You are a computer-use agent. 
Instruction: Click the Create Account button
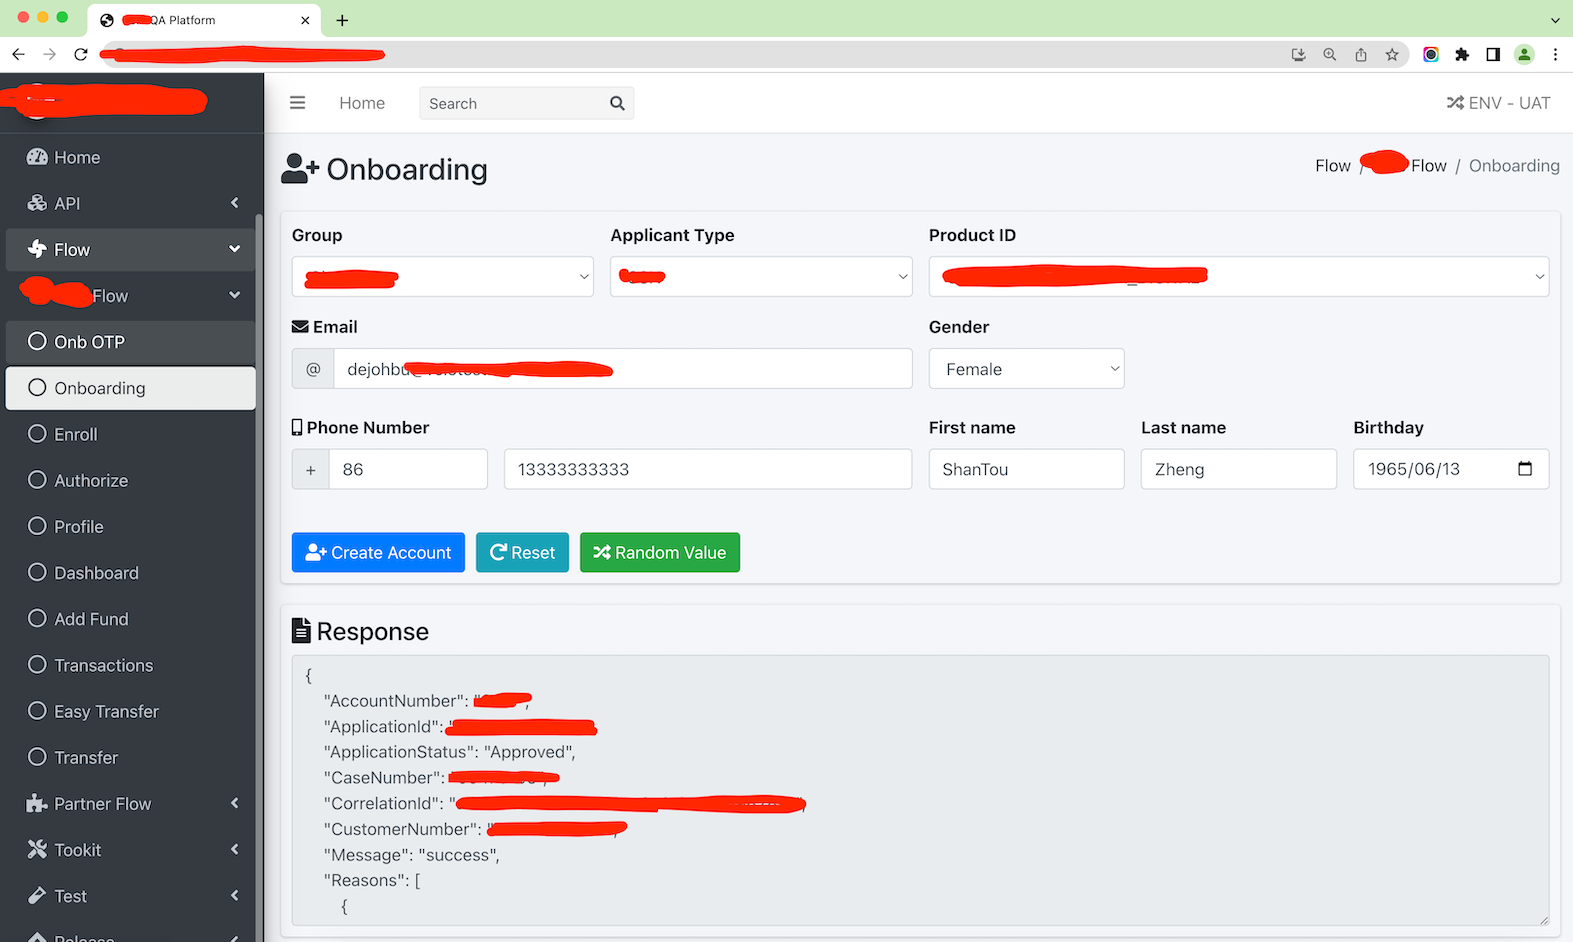coord(378,552)
